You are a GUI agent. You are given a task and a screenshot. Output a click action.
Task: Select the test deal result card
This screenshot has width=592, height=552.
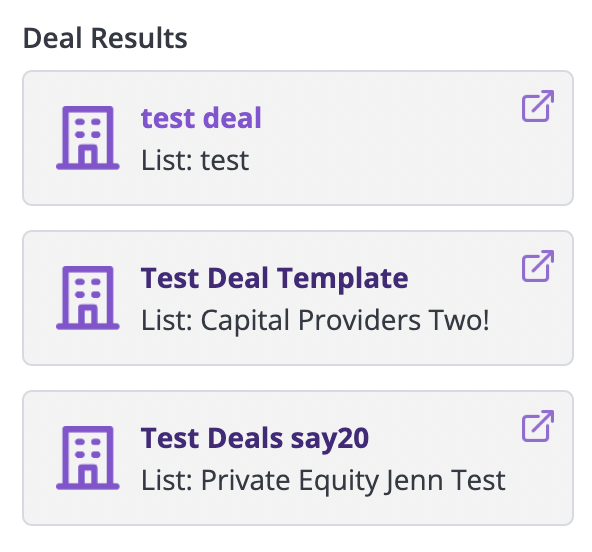(298, 138)
